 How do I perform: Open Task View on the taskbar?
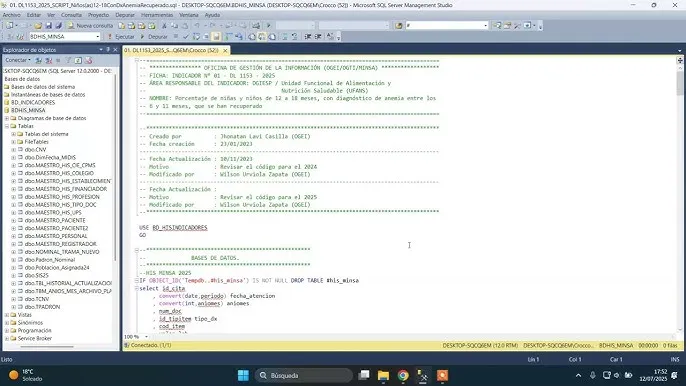click(364, 375)
